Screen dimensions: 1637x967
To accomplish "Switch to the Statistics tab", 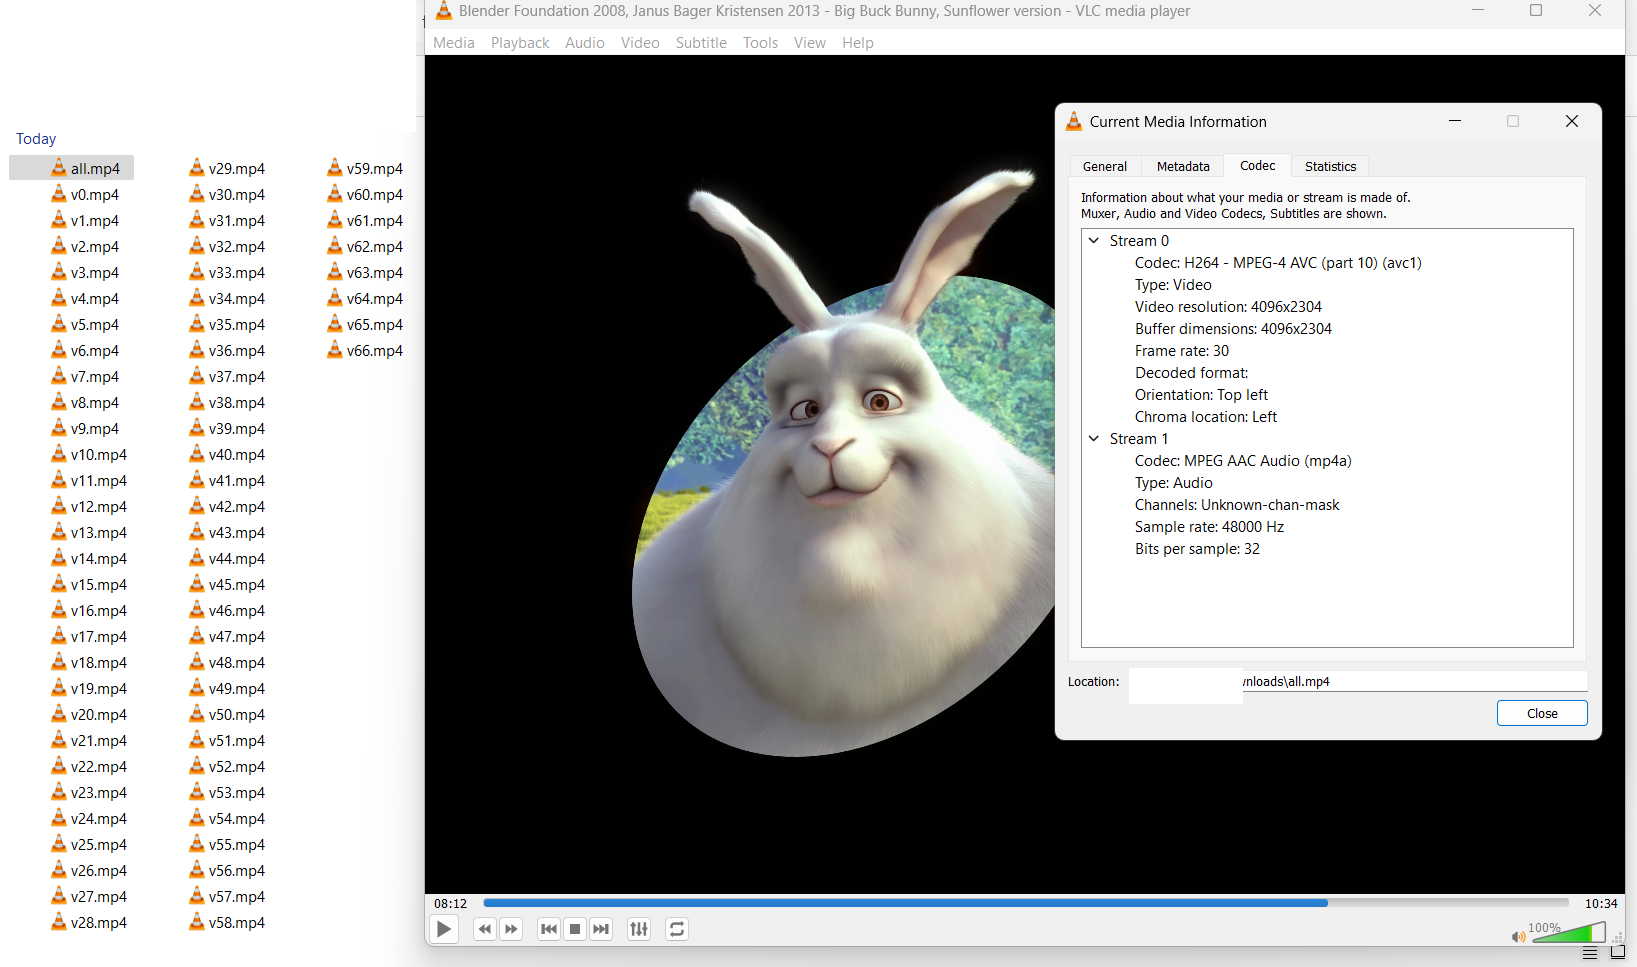I will coord(1330,167).
